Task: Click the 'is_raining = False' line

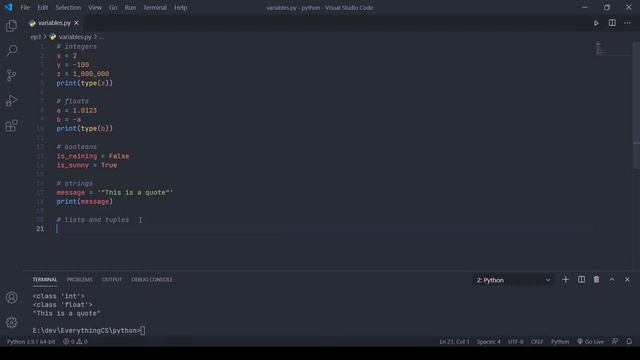Action: tap(93, 156)
